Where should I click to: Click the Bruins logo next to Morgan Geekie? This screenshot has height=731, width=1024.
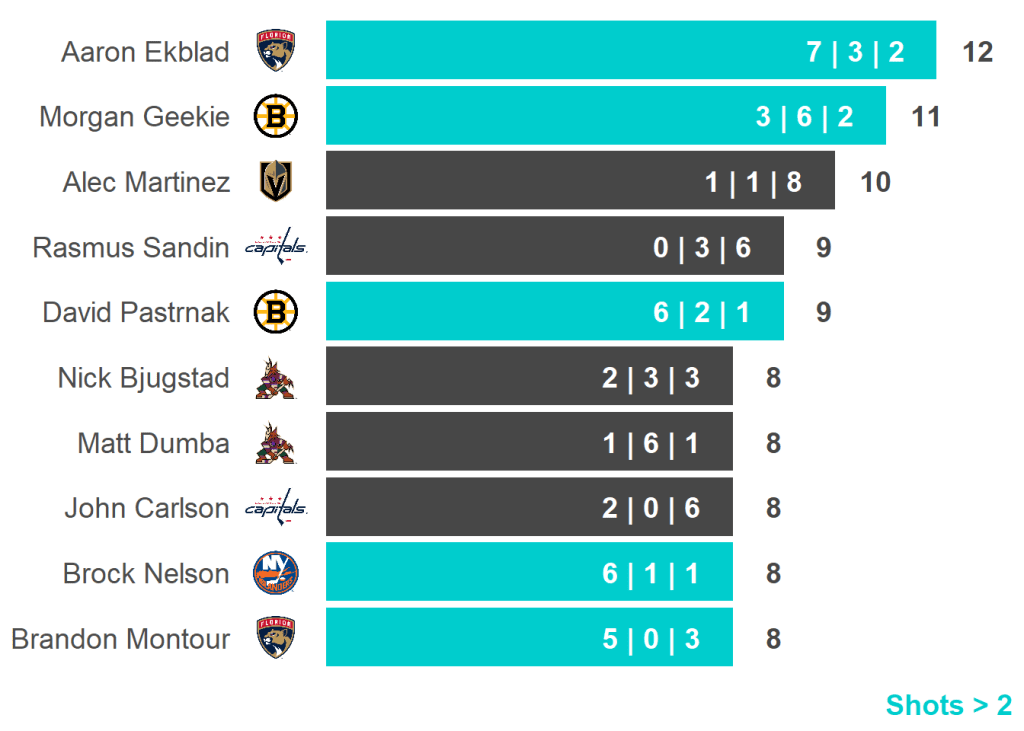[x=276, y=117]
